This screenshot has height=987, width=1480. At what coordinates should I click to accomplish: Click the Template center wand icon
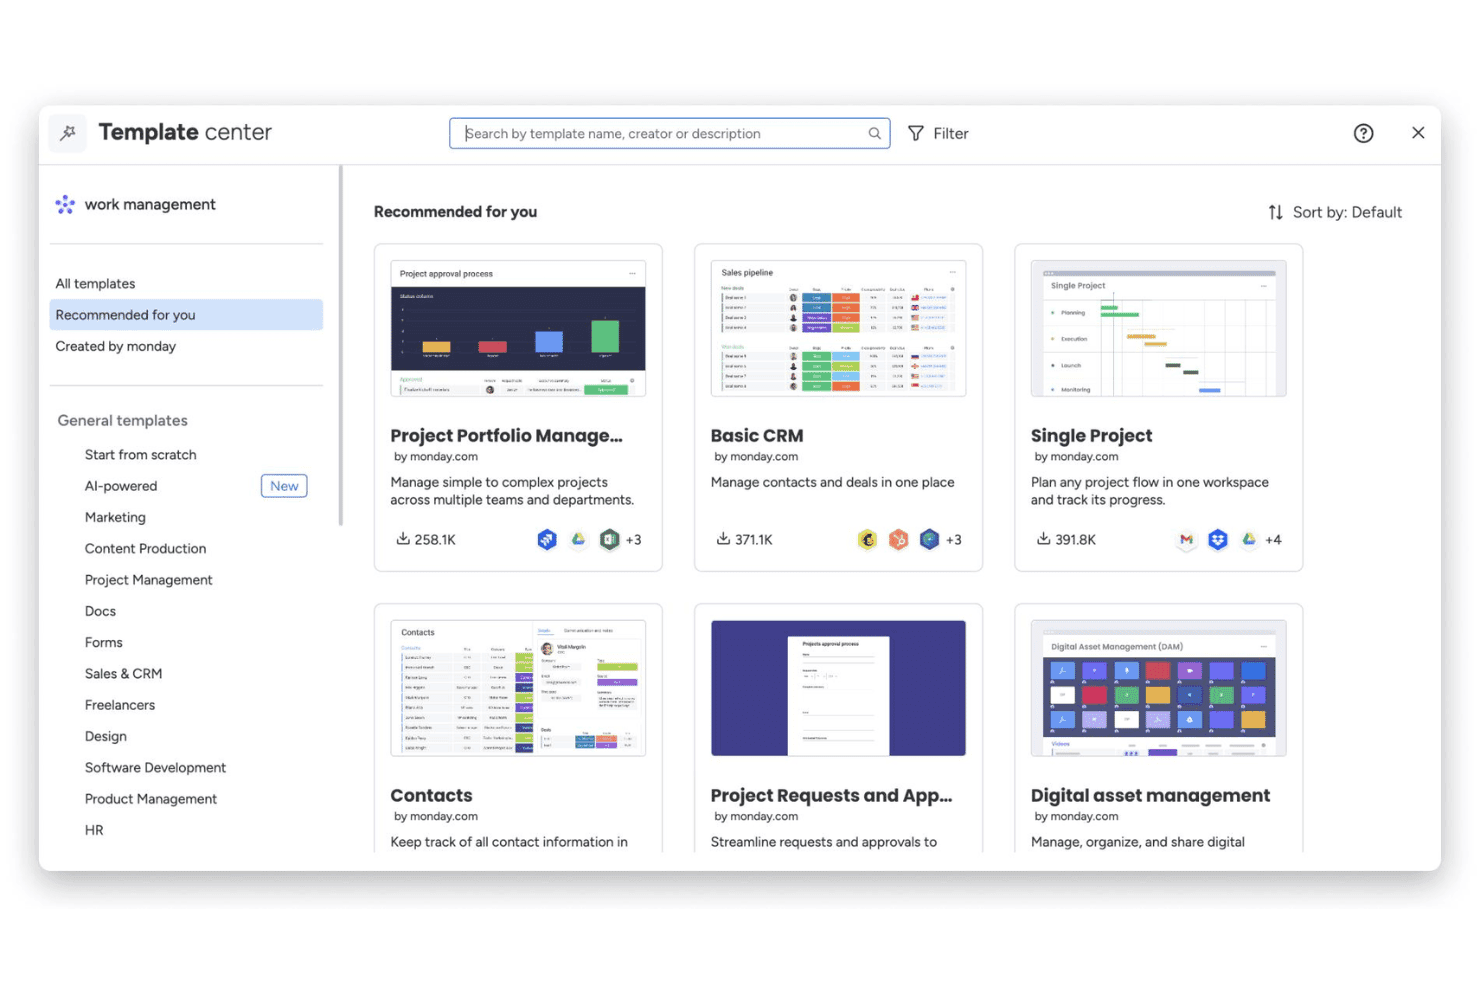pyautogui.click(x=68, y=133)
